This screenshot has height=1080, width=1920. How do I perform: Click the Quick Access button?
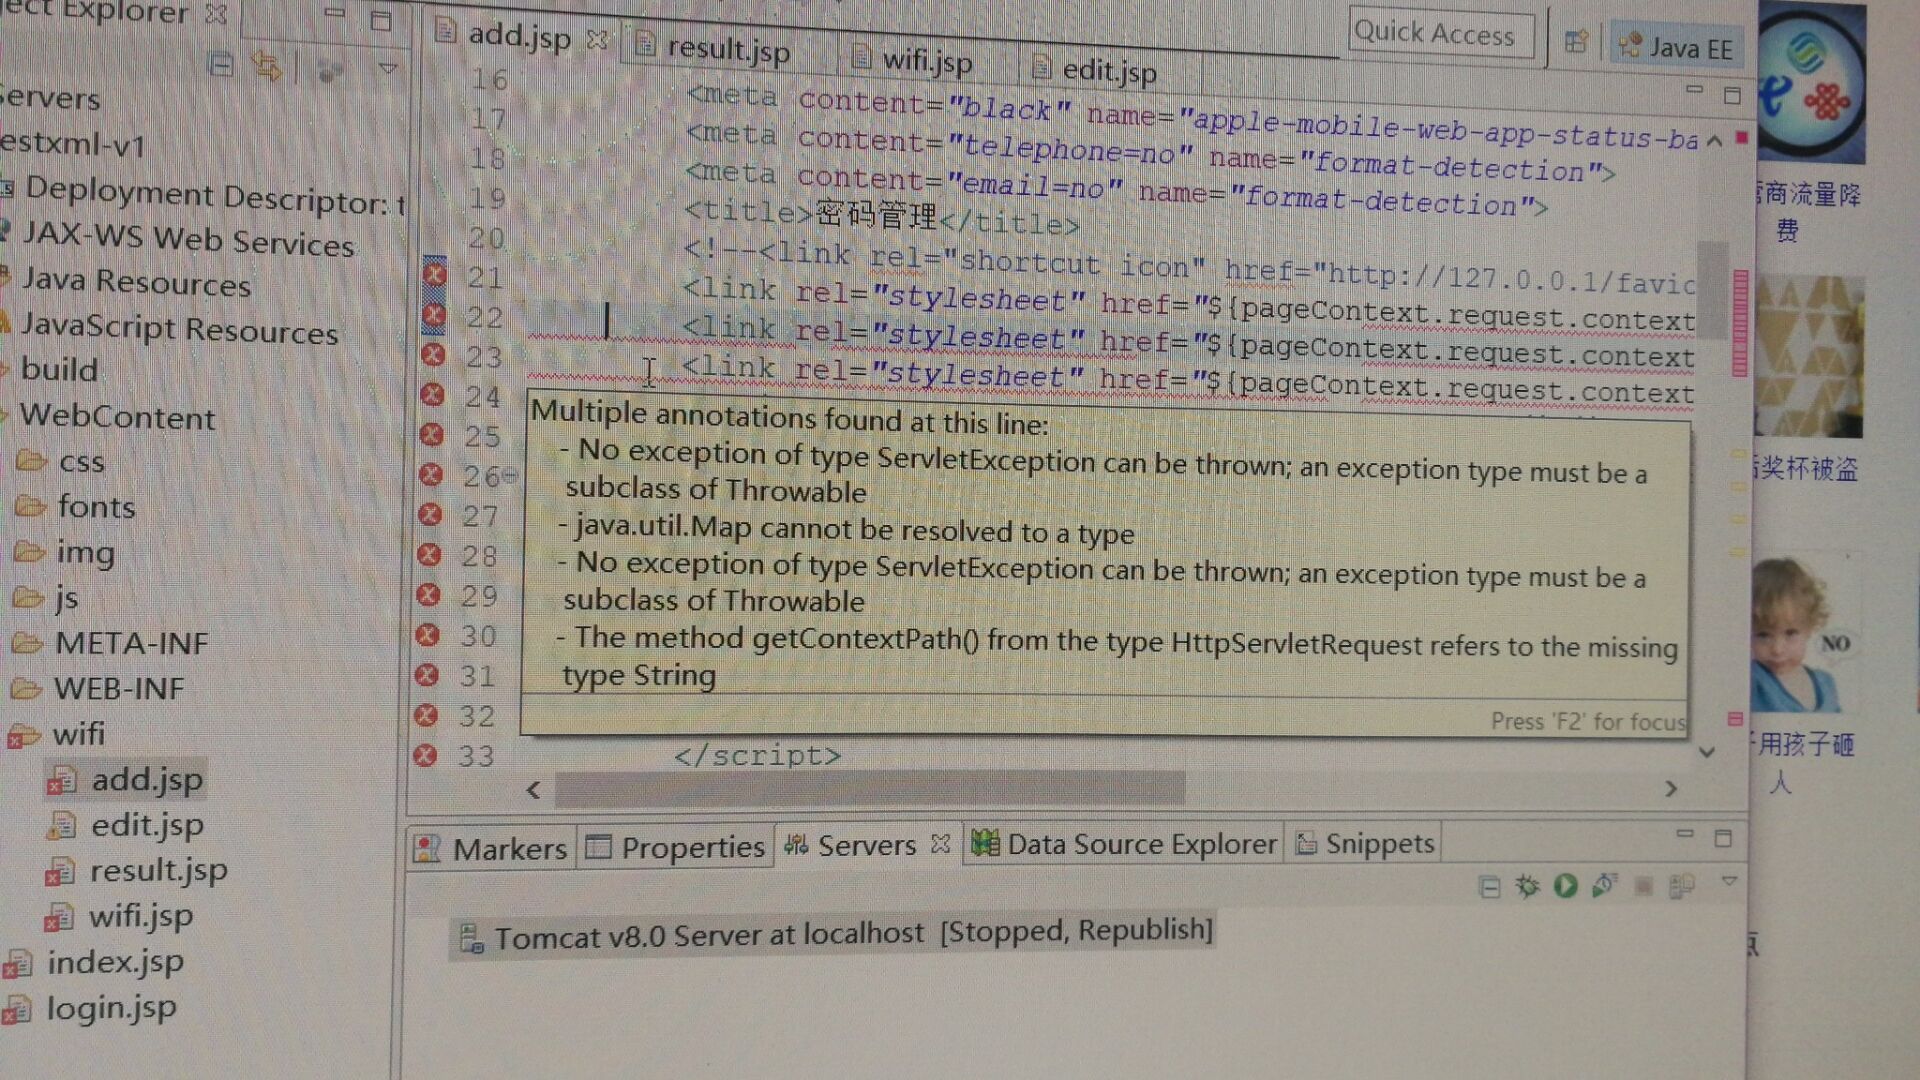[x=1440, y=34]
